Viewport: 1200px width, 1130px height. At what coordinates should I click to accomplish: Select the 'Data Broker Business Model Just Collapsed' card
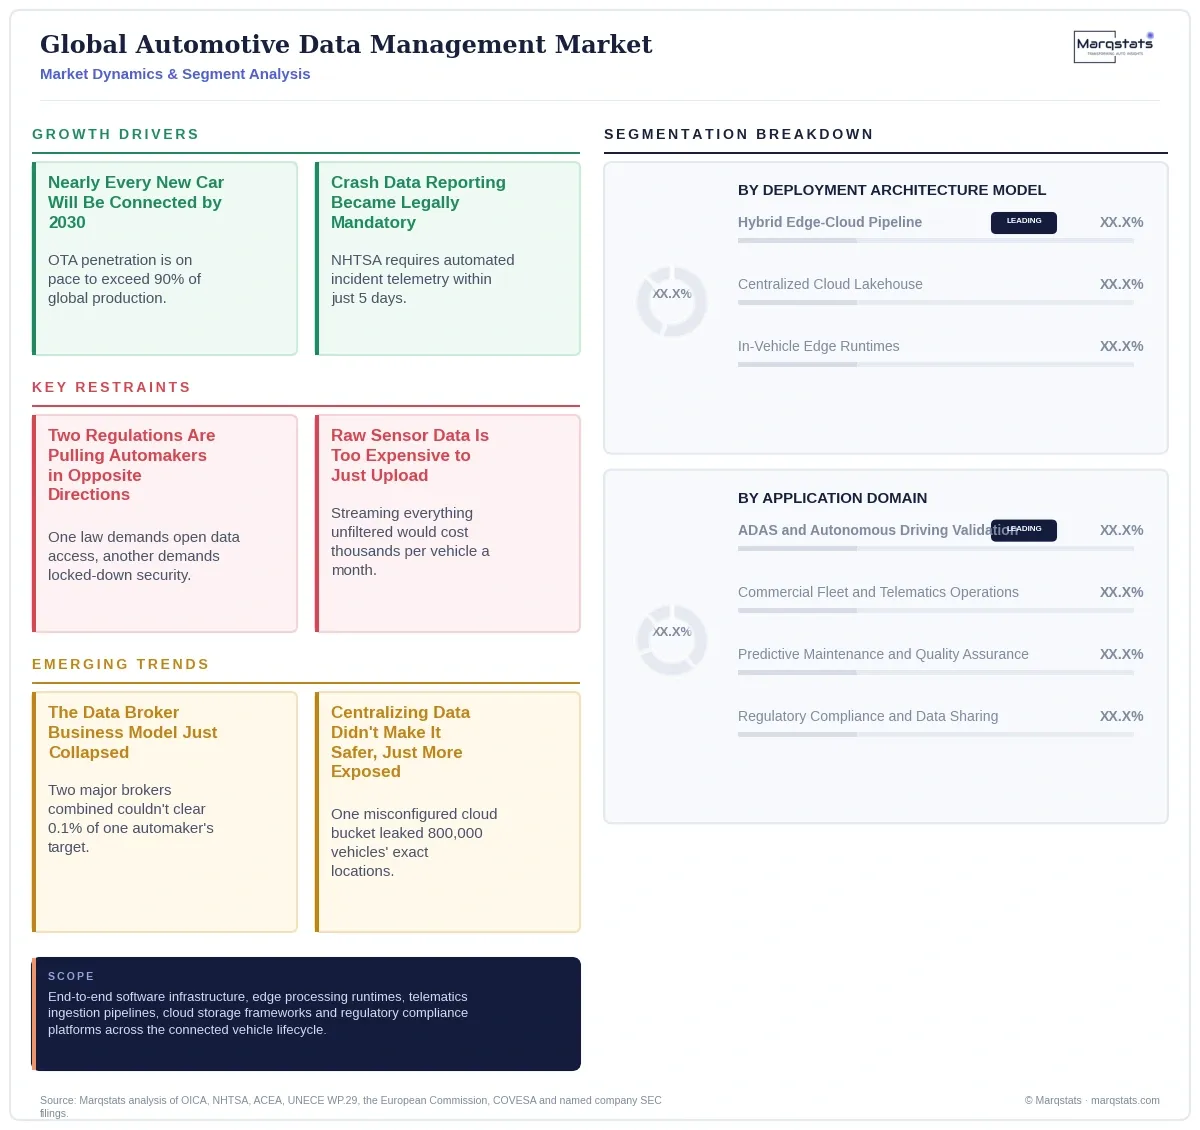[x=165, y=812]
